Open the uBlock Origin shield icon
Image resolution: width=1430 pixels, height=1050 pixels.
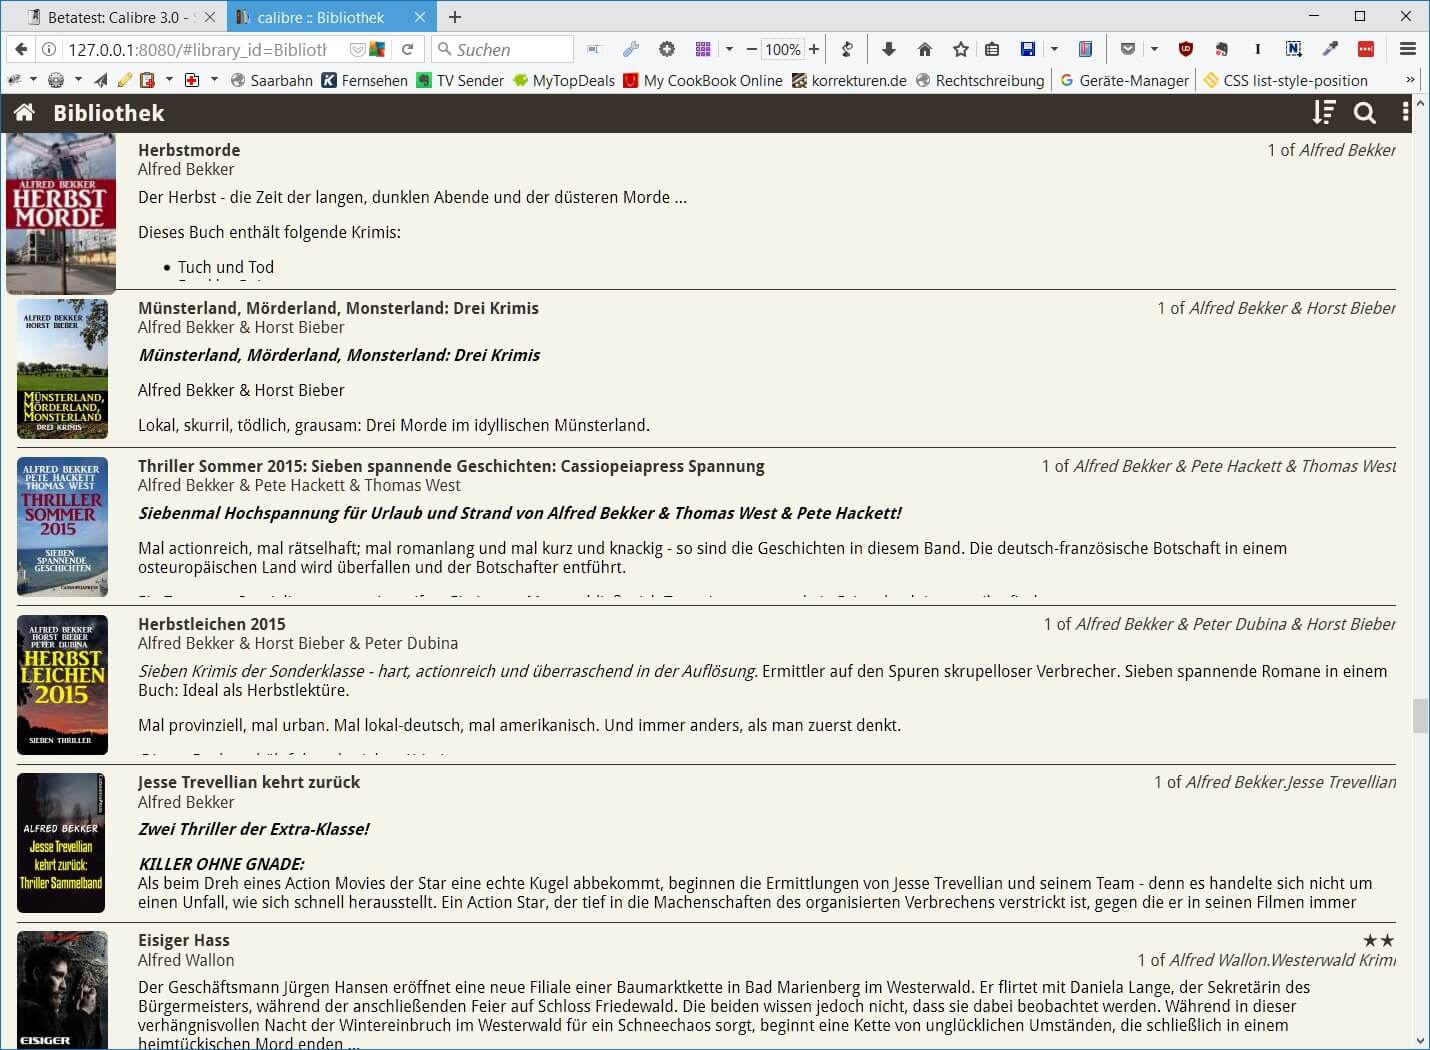click(x=1186, y=49)
